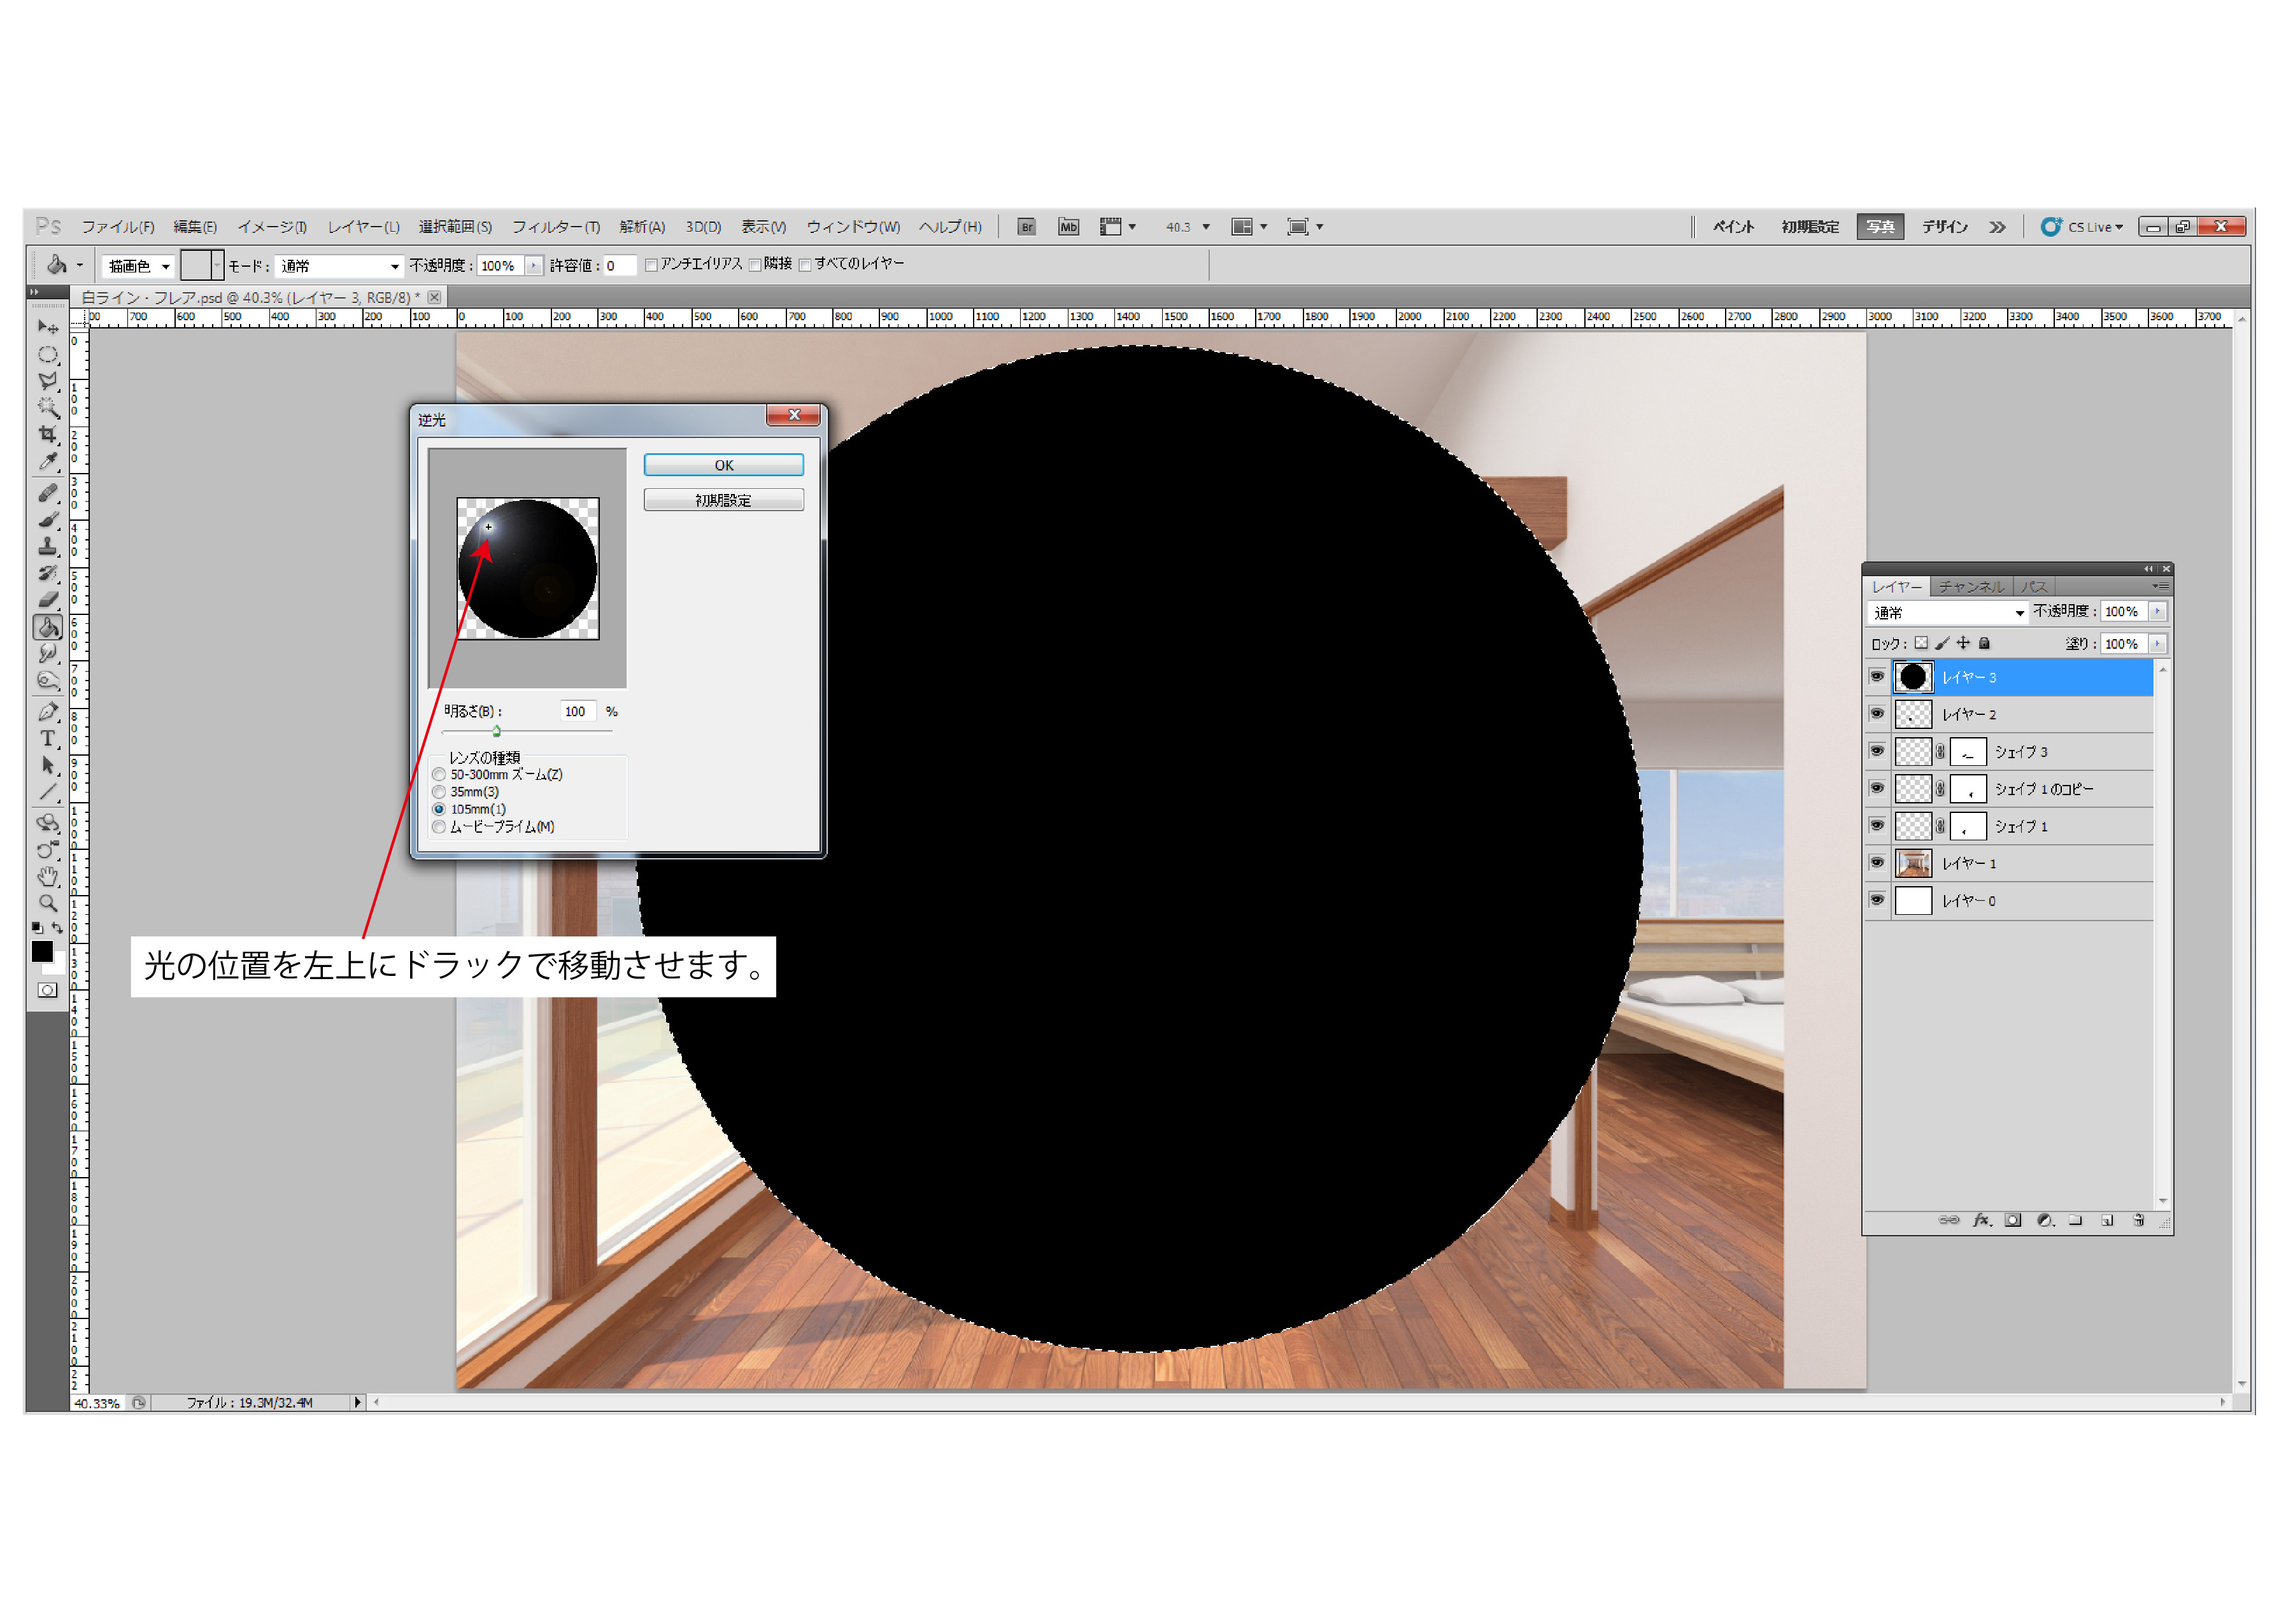Select the Crop tool
Screen dimensions: 2279x1624
(47, 435)
